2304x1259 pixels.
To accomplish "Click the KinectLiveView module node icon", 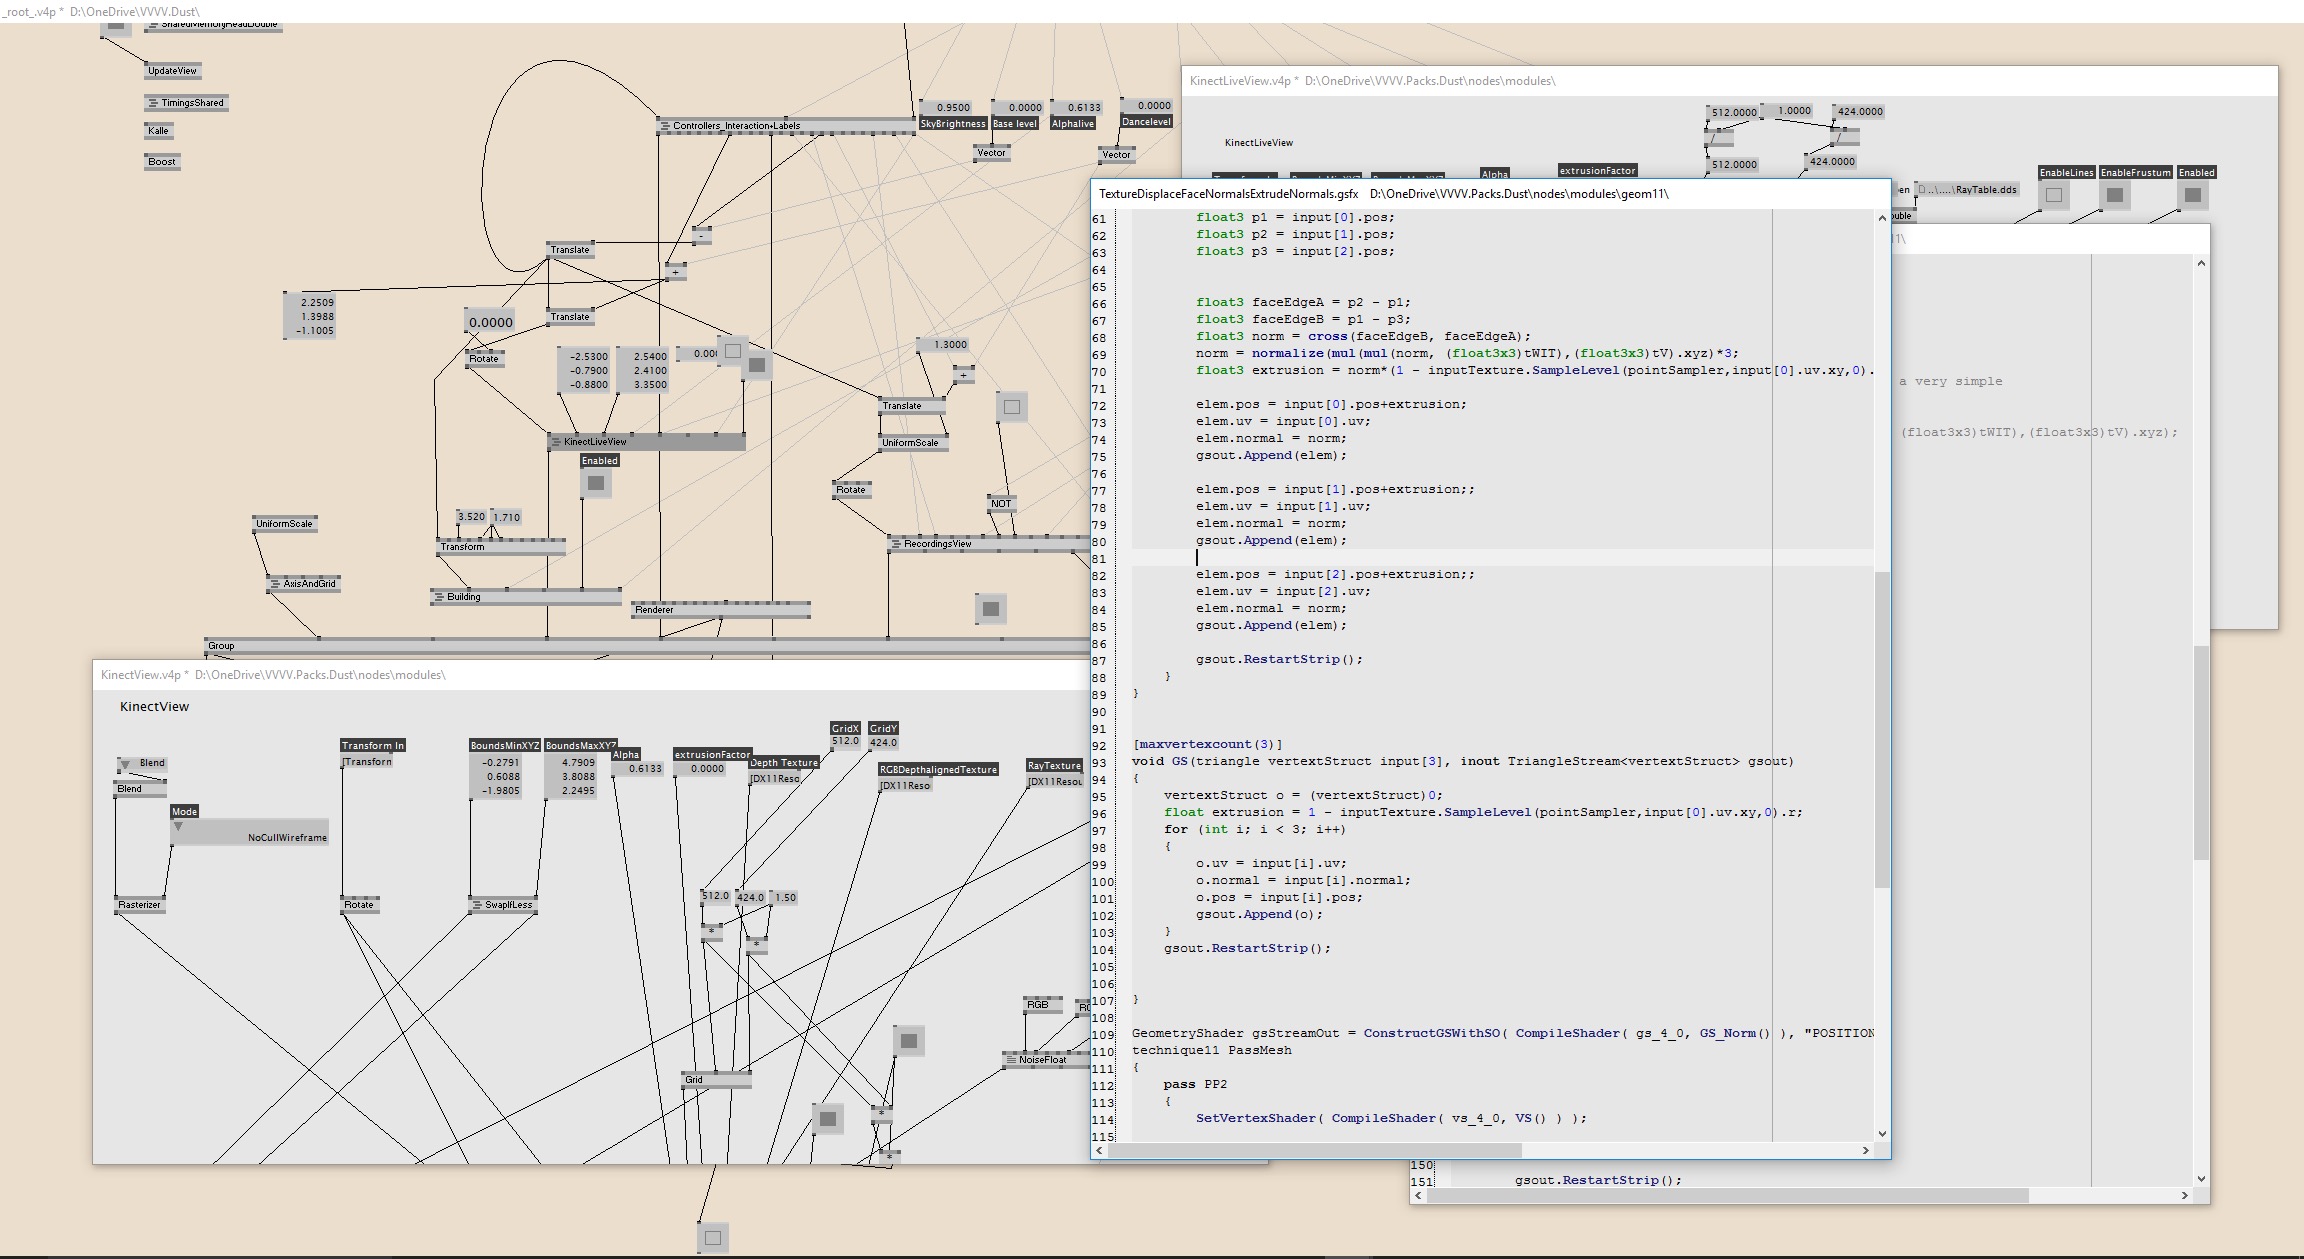I will coord(557,442).
